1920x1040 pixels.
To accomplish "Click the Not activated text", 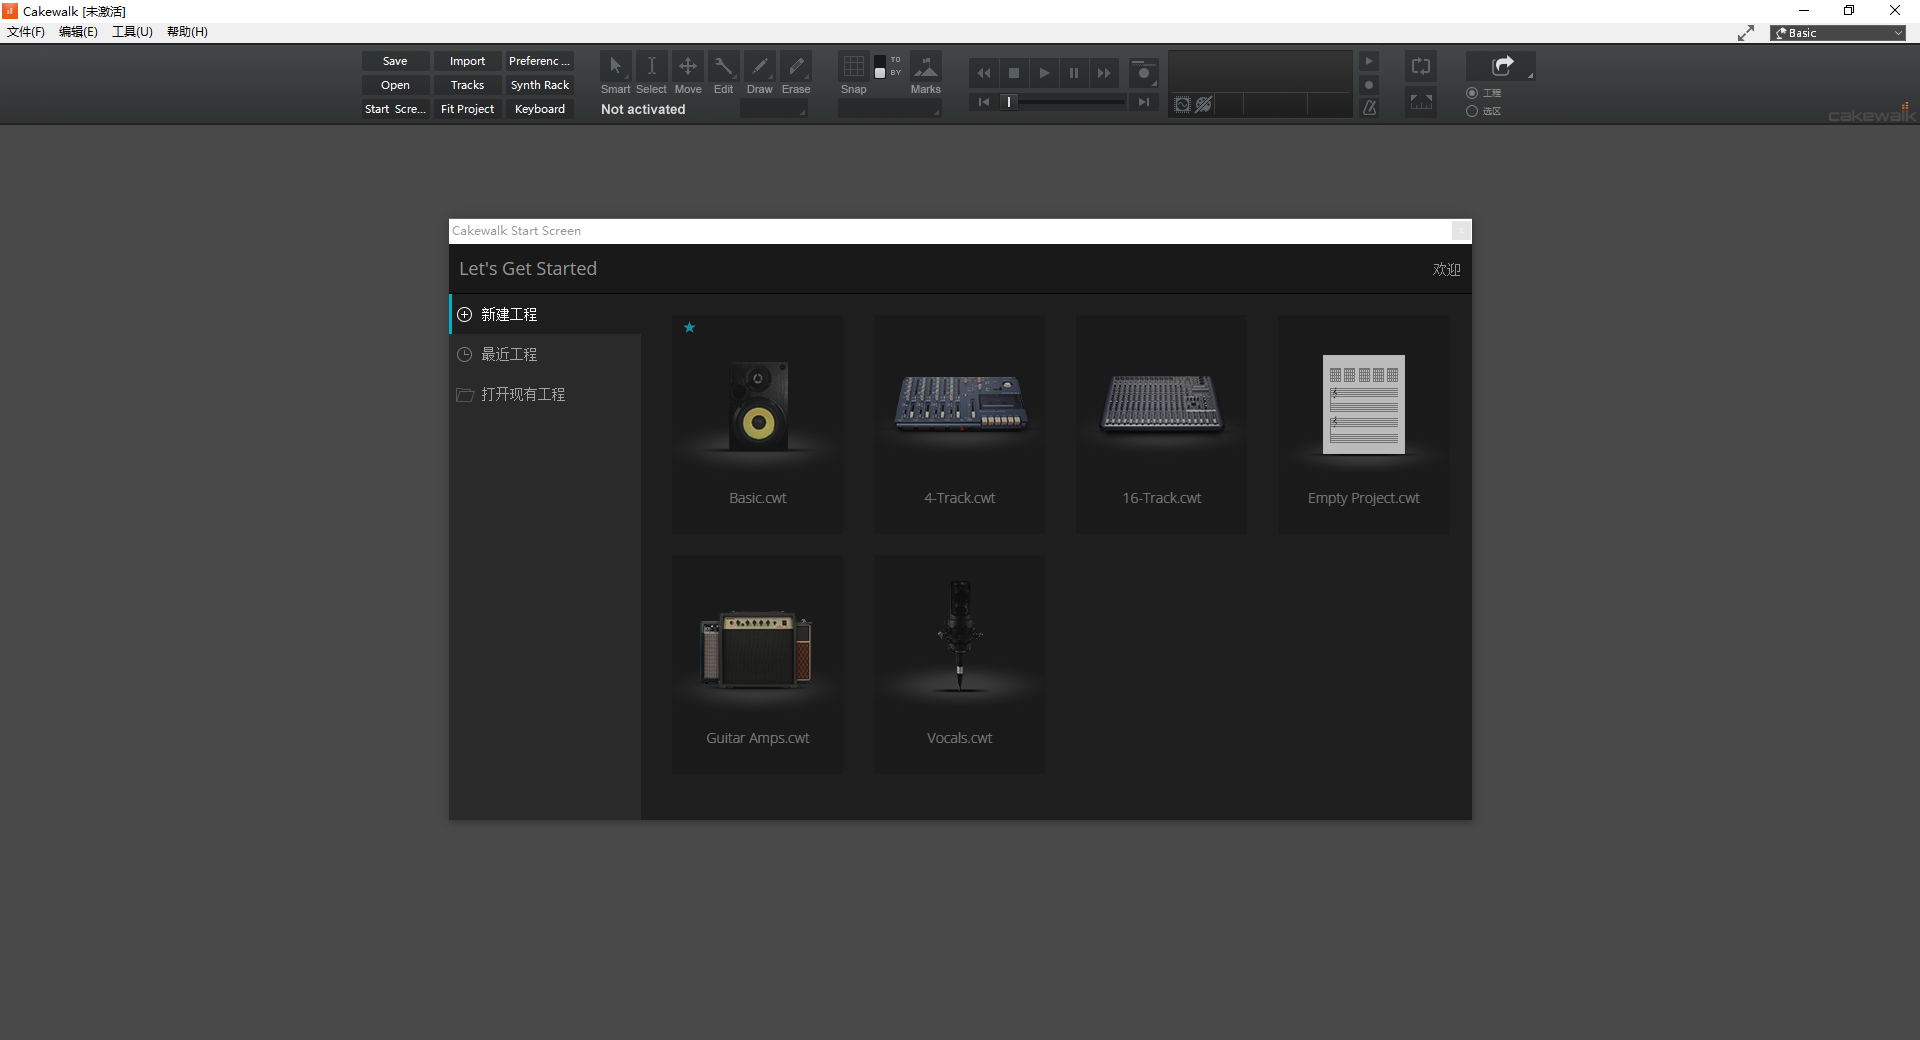I will (643, 109).
